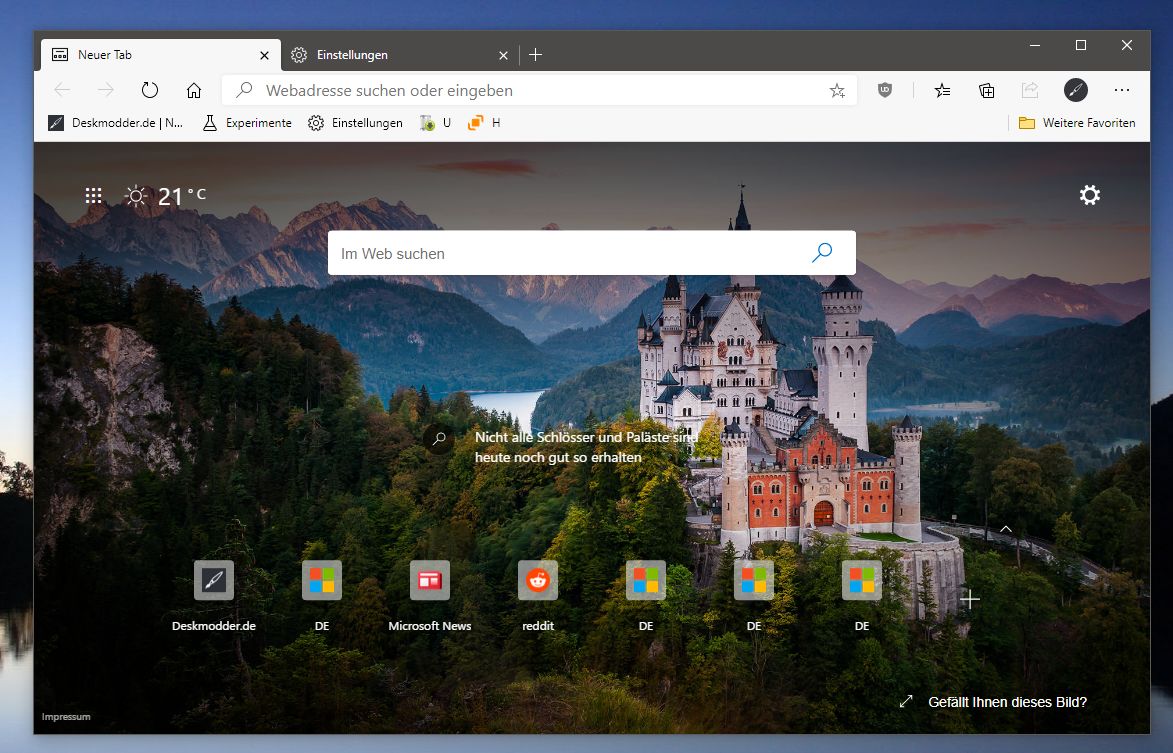Open new tab page settings gear
This screenshot has width=1173, height=753.
[x=1089, y=195]
